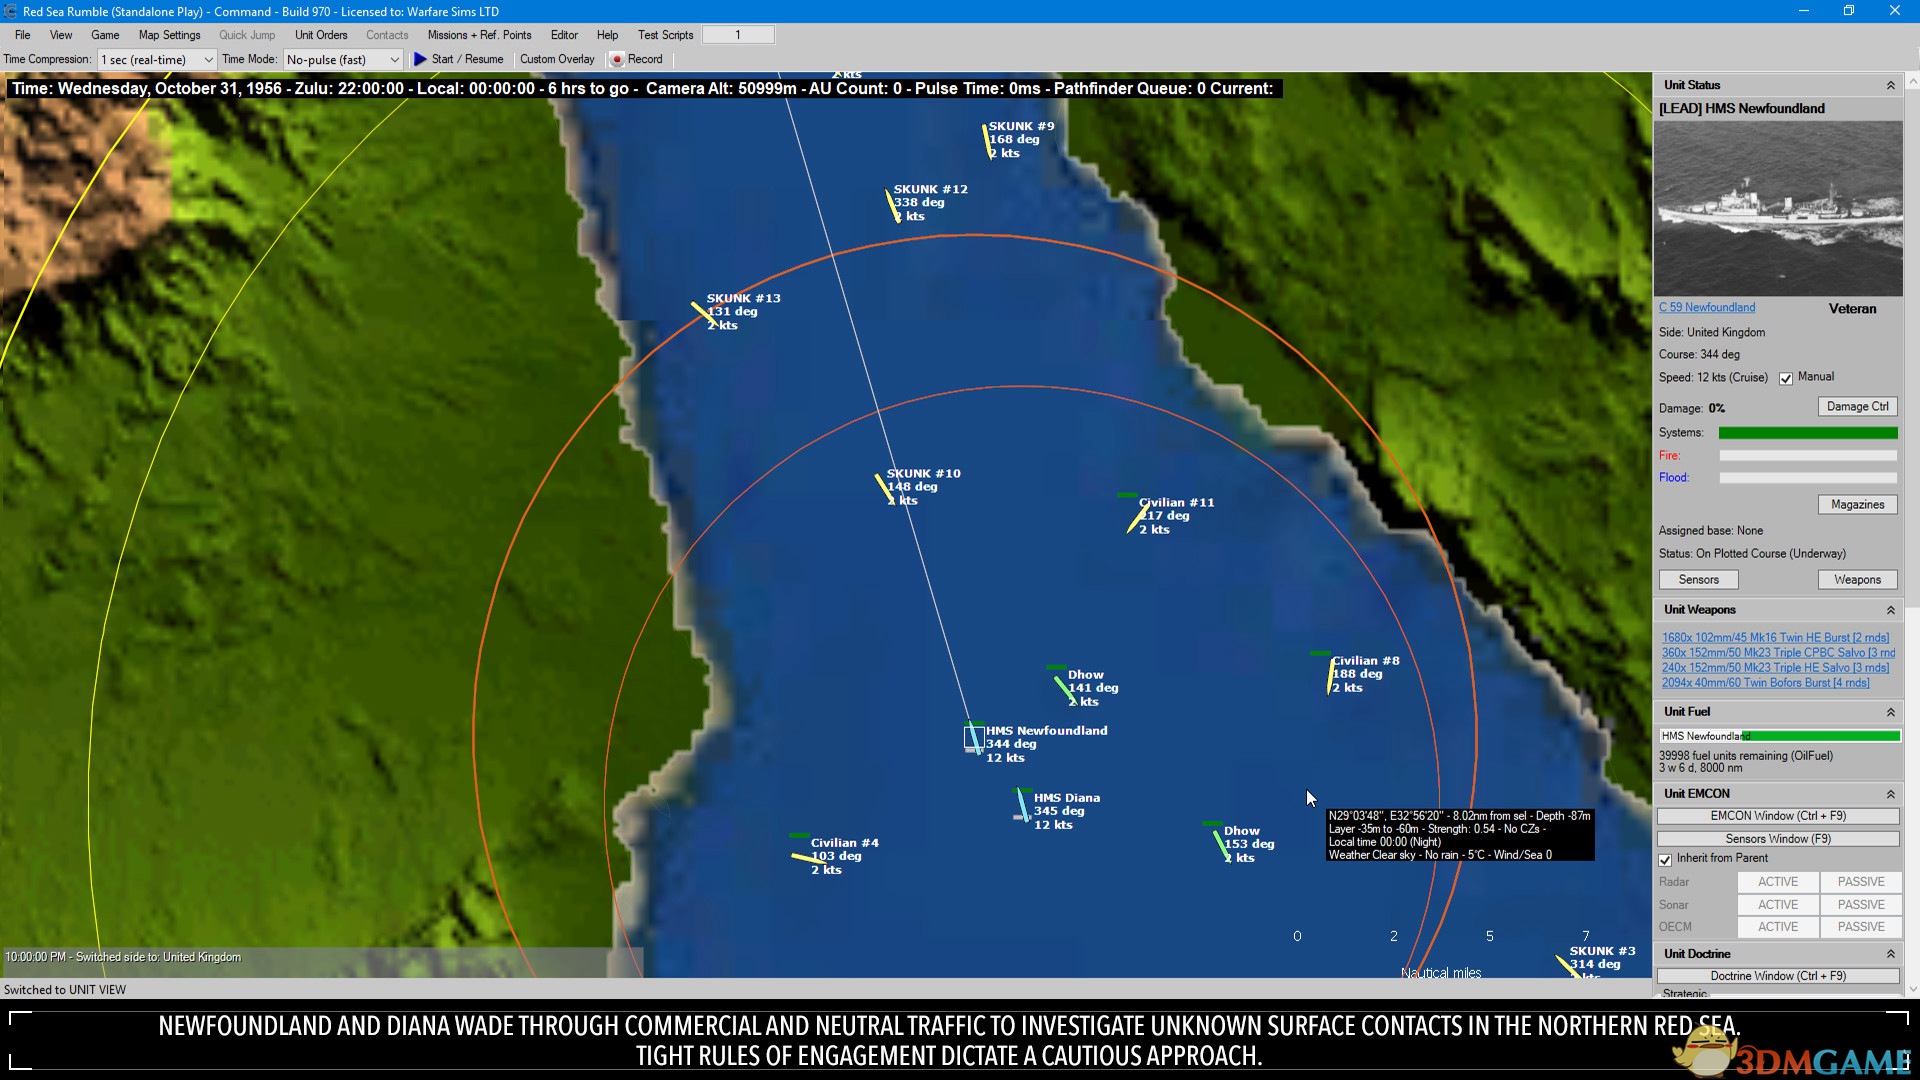
Task: Toggle the Manual course control checkbox
Action: [1785, 377]
